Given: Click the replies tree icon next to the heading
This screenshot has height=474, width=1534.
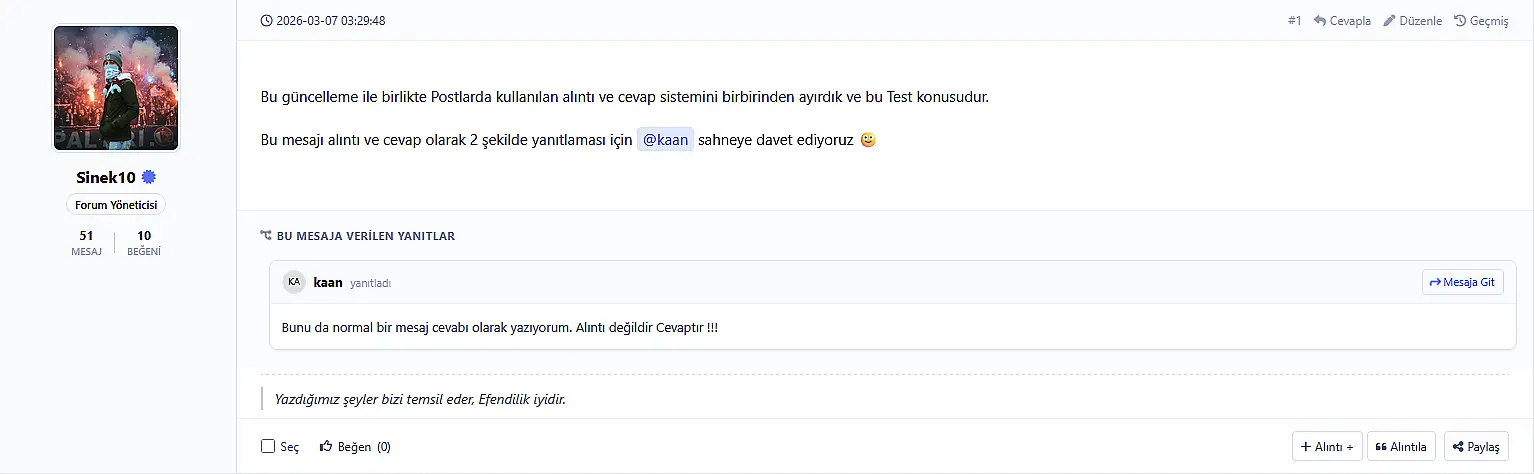Looking at the screenshot, I should [266, 236].
